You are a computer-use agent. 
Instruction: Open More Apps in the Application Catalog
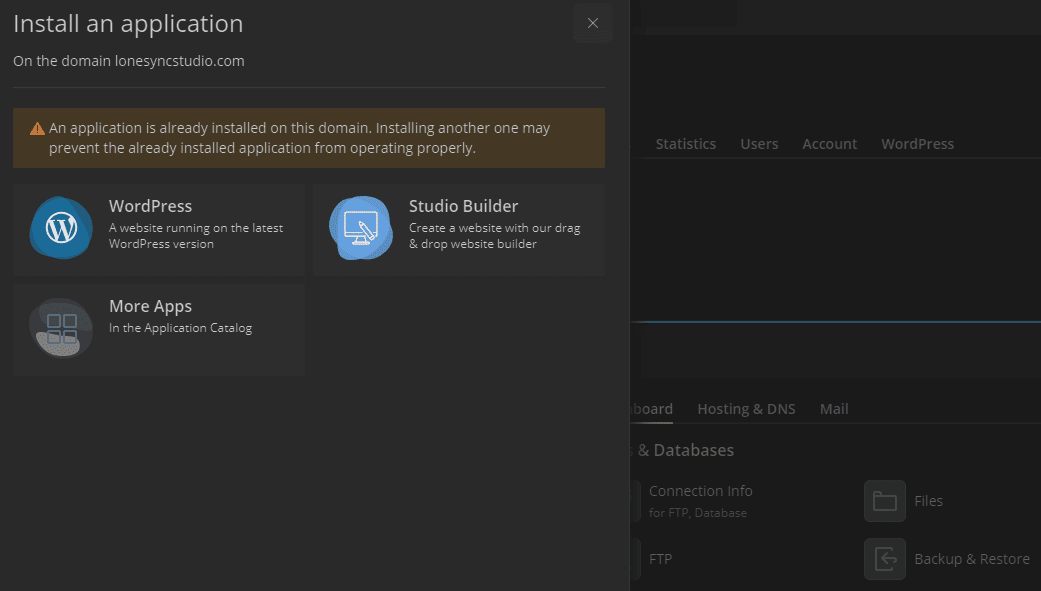pos(150,307)
